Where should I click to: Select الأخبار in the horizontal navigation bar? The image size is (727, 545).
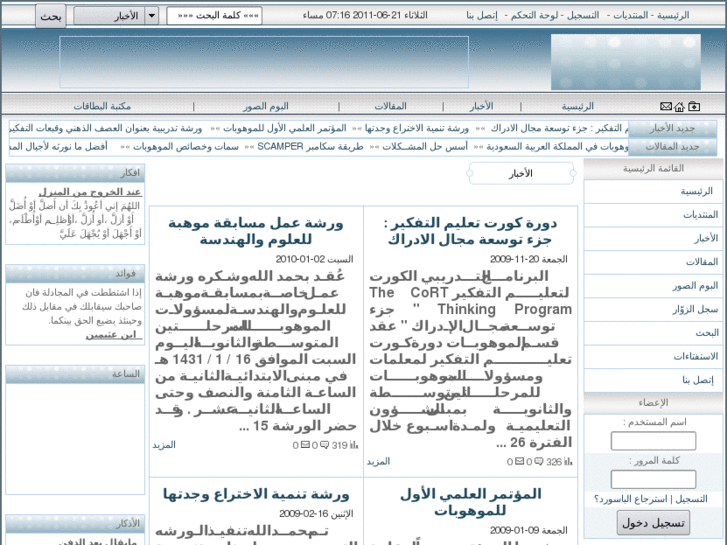481,106
